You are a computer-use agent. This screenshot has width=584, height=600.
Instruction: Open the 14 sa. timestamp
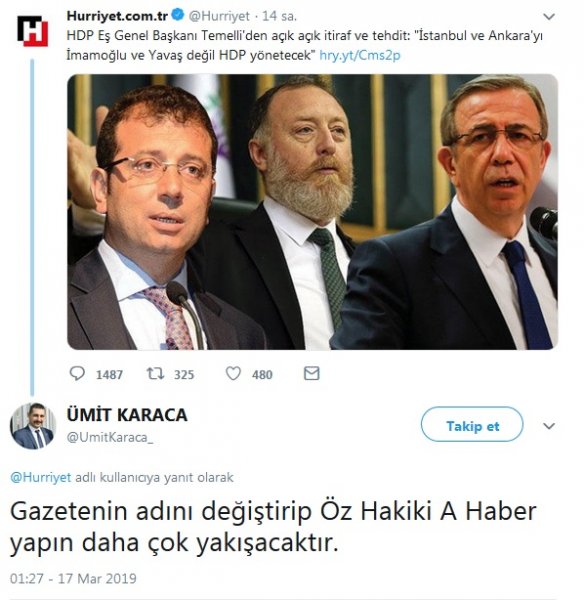point(279,16)
